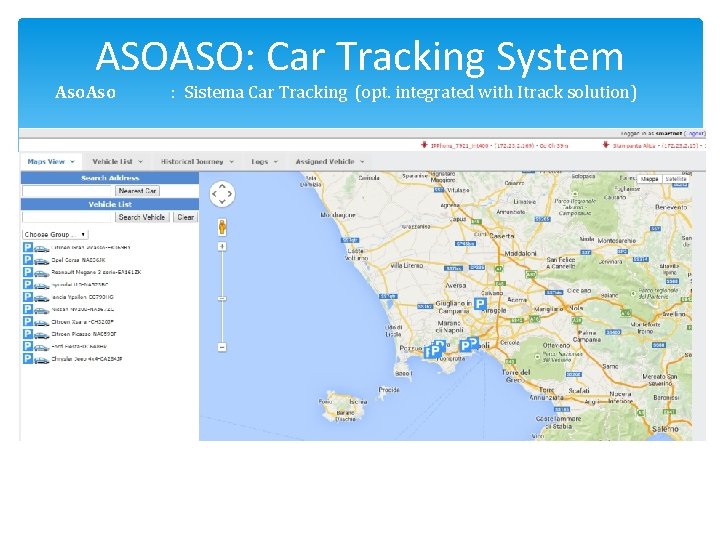
Task: Click the car icon beside Chrysler Jeep
Action: pyautogui.click(x=41, y=360)
